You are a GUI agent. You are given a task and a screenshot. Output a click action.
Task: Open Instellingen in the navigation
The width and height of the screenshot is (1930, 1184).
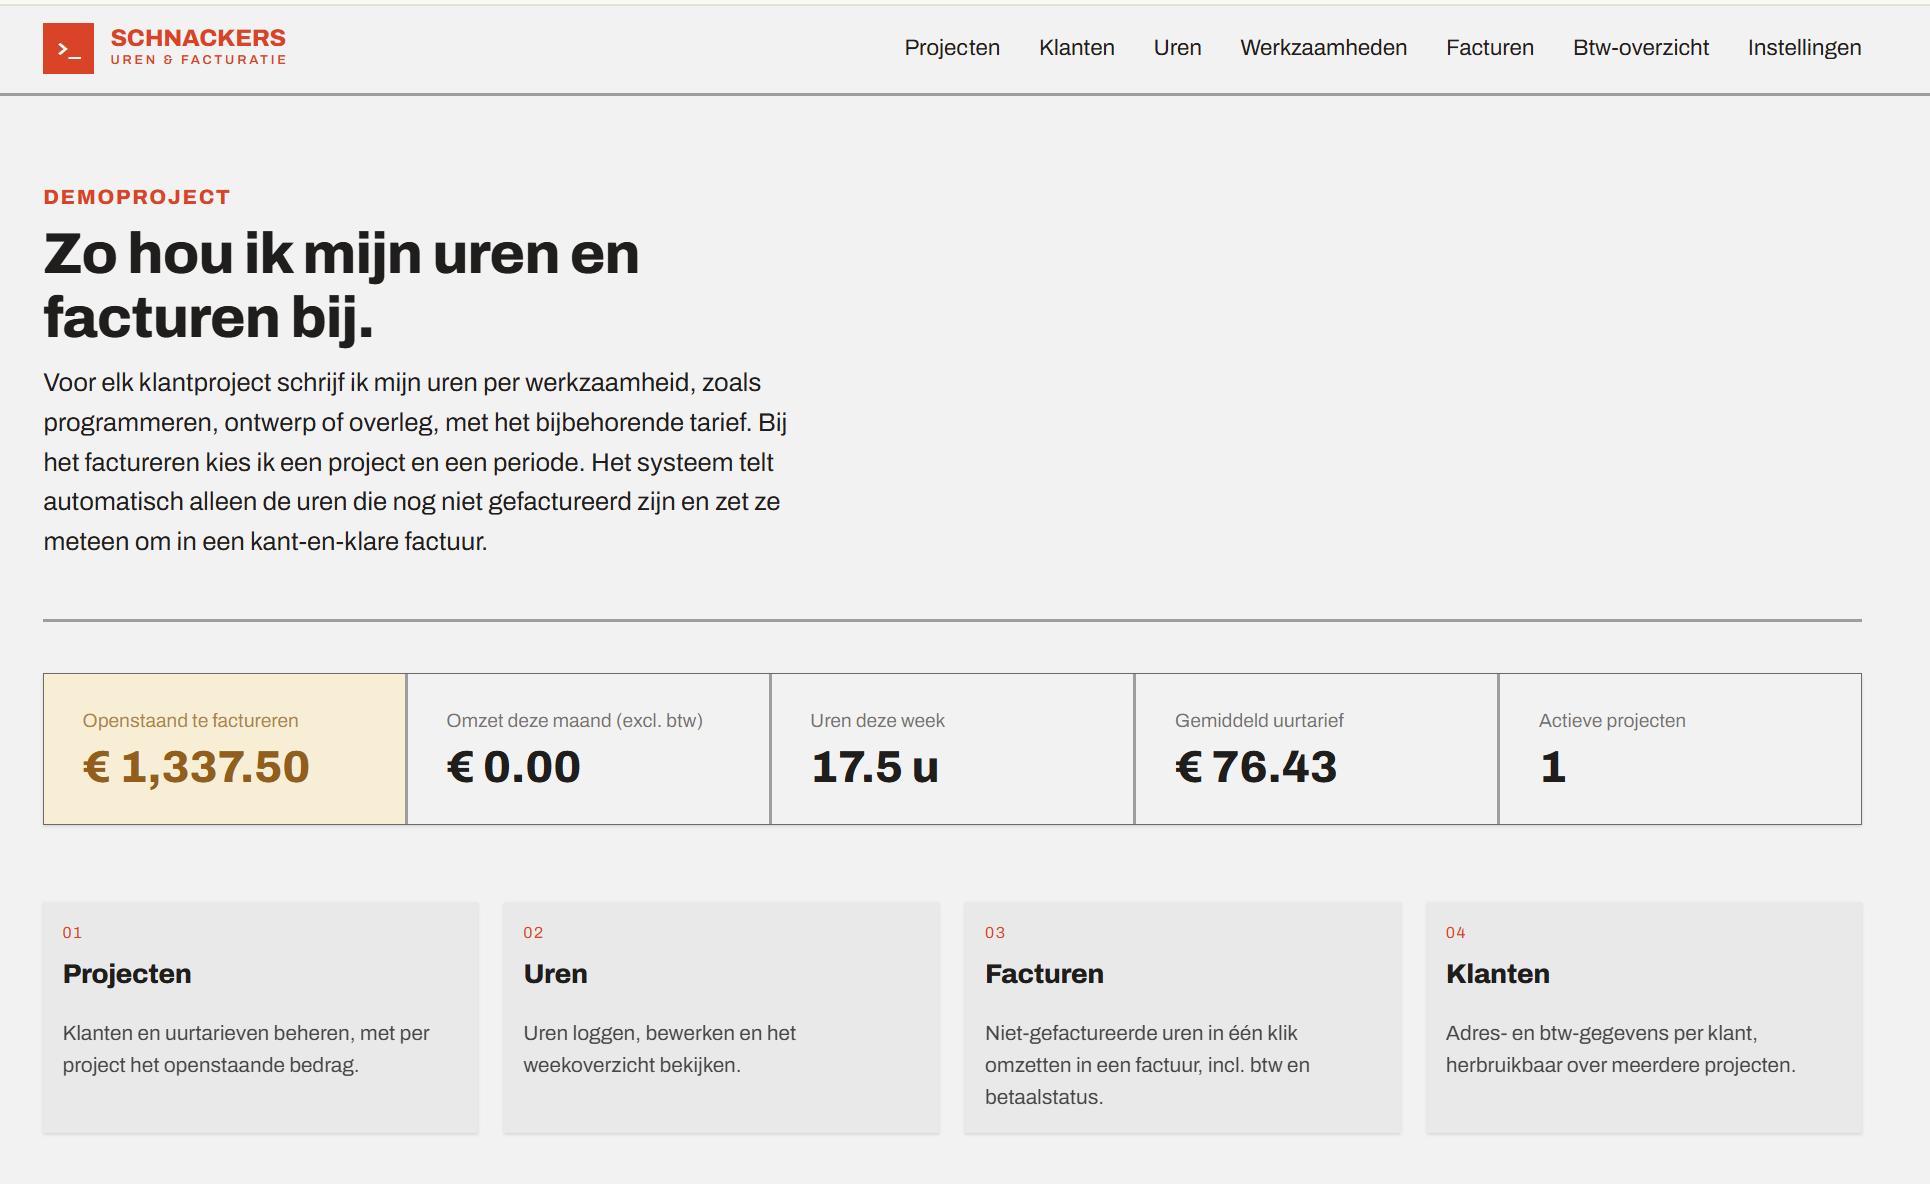1804,48
